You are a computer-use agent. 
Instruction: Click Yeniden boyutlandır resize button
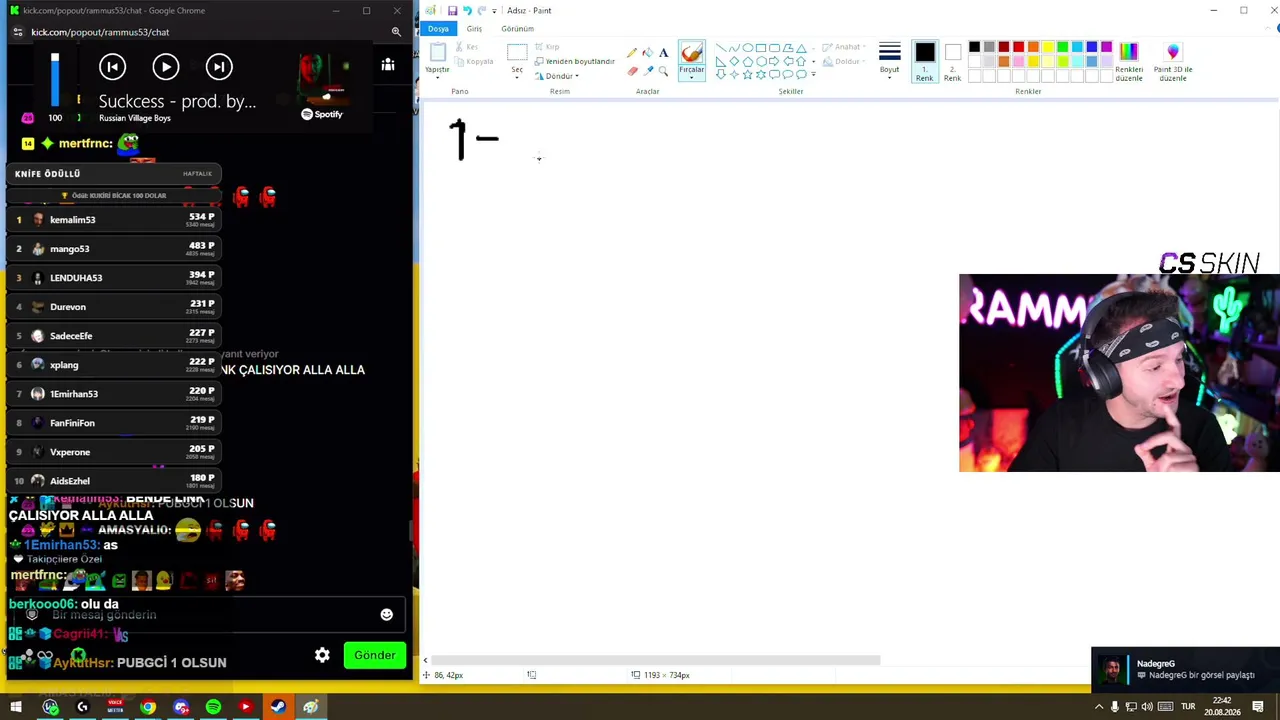pyautogui.click(x=574, y=61)
